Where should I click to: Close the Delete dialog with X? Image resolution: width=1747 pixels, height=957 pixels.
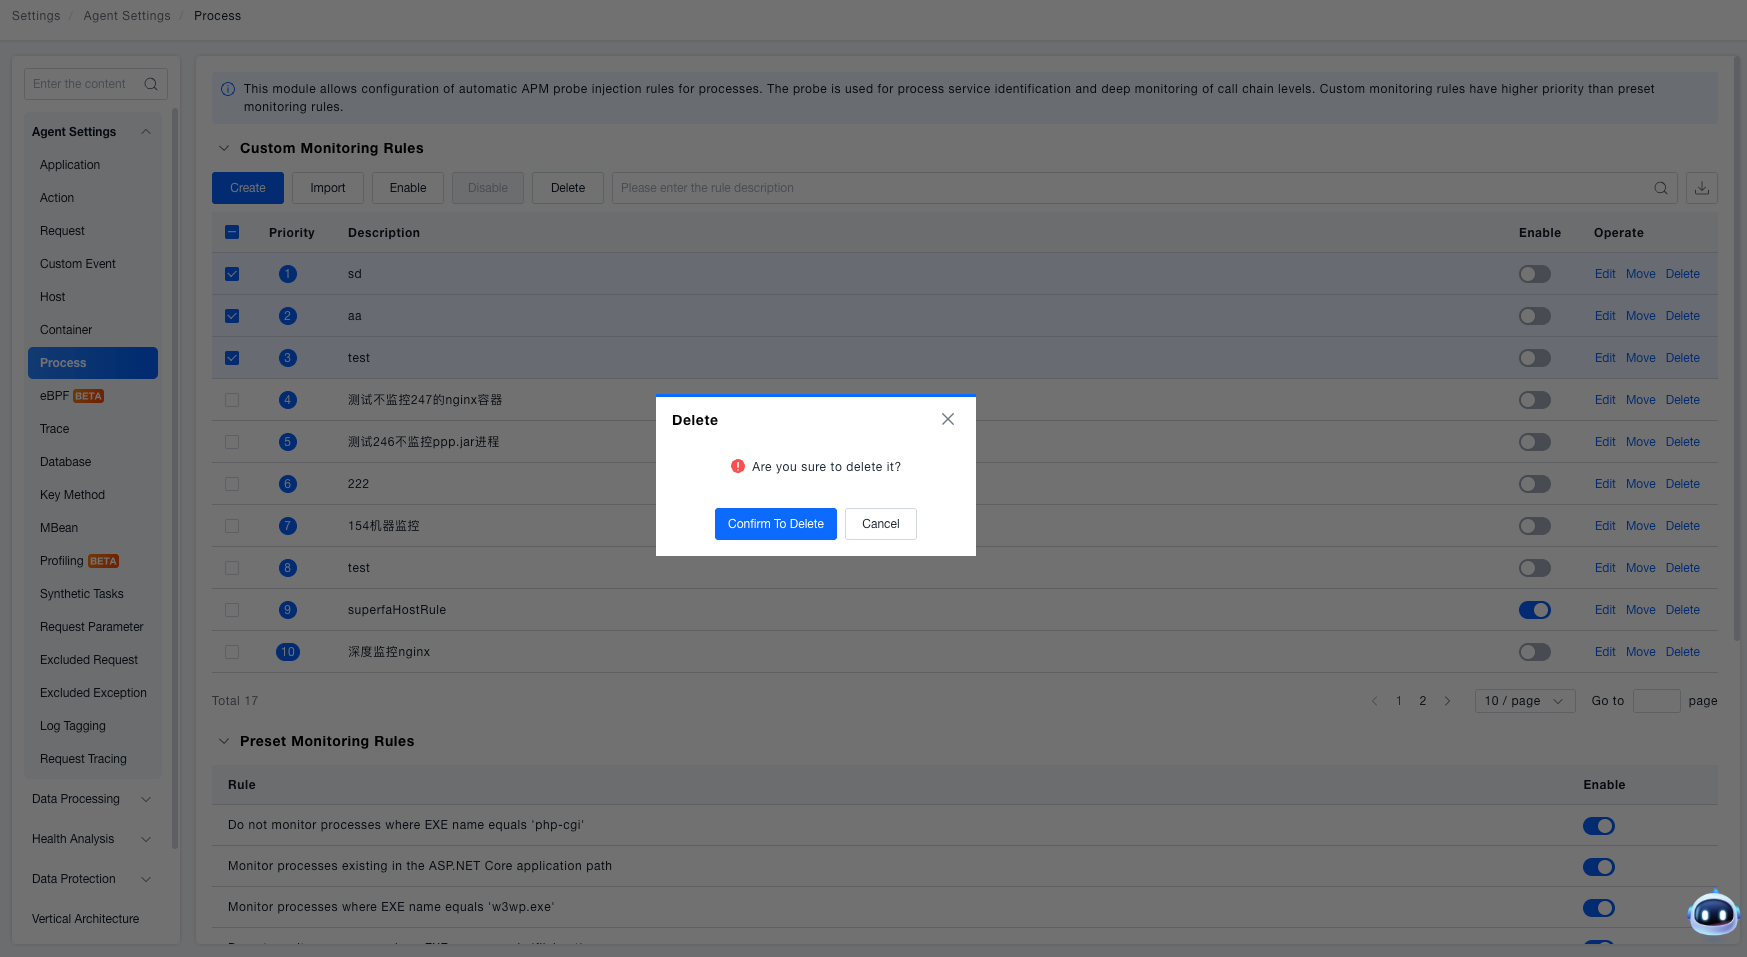948,419
